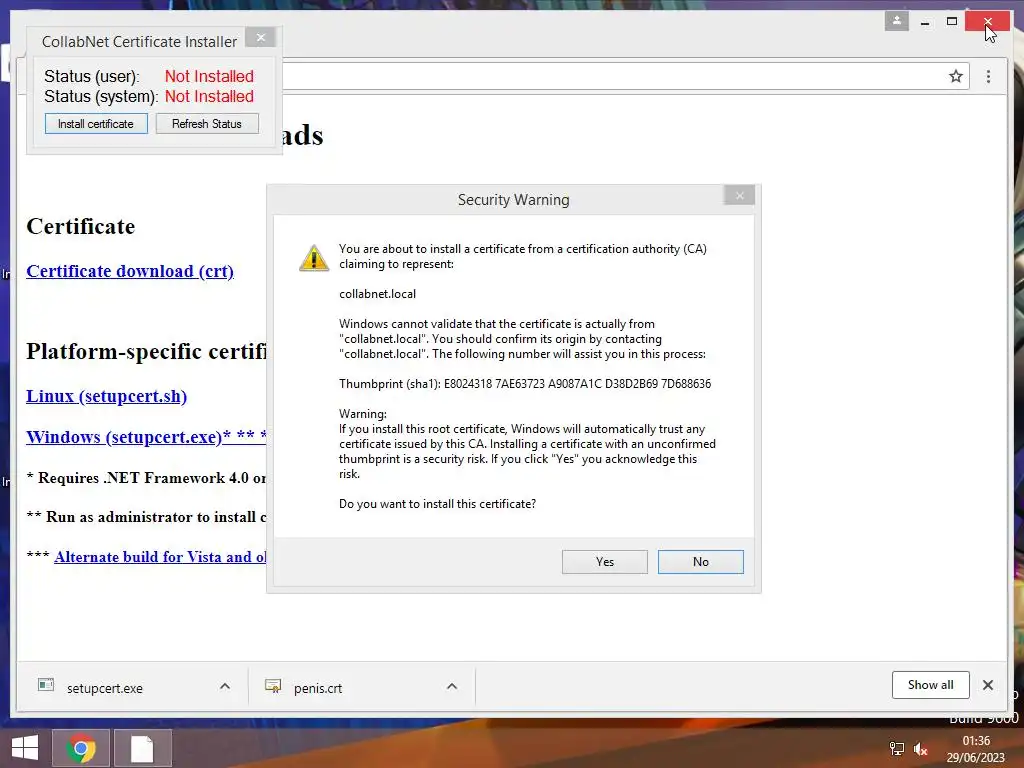Close the downloads bar
1024x768 pixels.
pos(988,685)
